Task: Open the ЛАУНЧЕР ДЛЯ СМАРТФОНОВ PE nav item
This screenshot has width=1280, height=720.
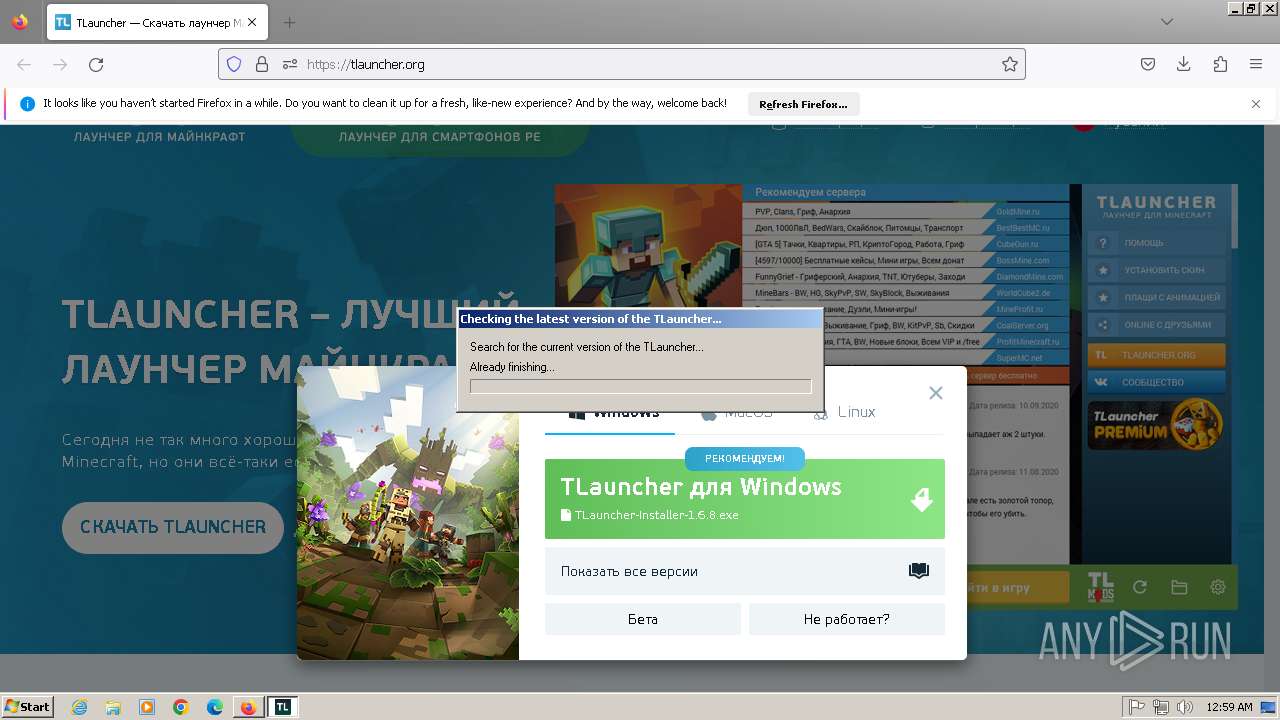Action: coord(439,137)
